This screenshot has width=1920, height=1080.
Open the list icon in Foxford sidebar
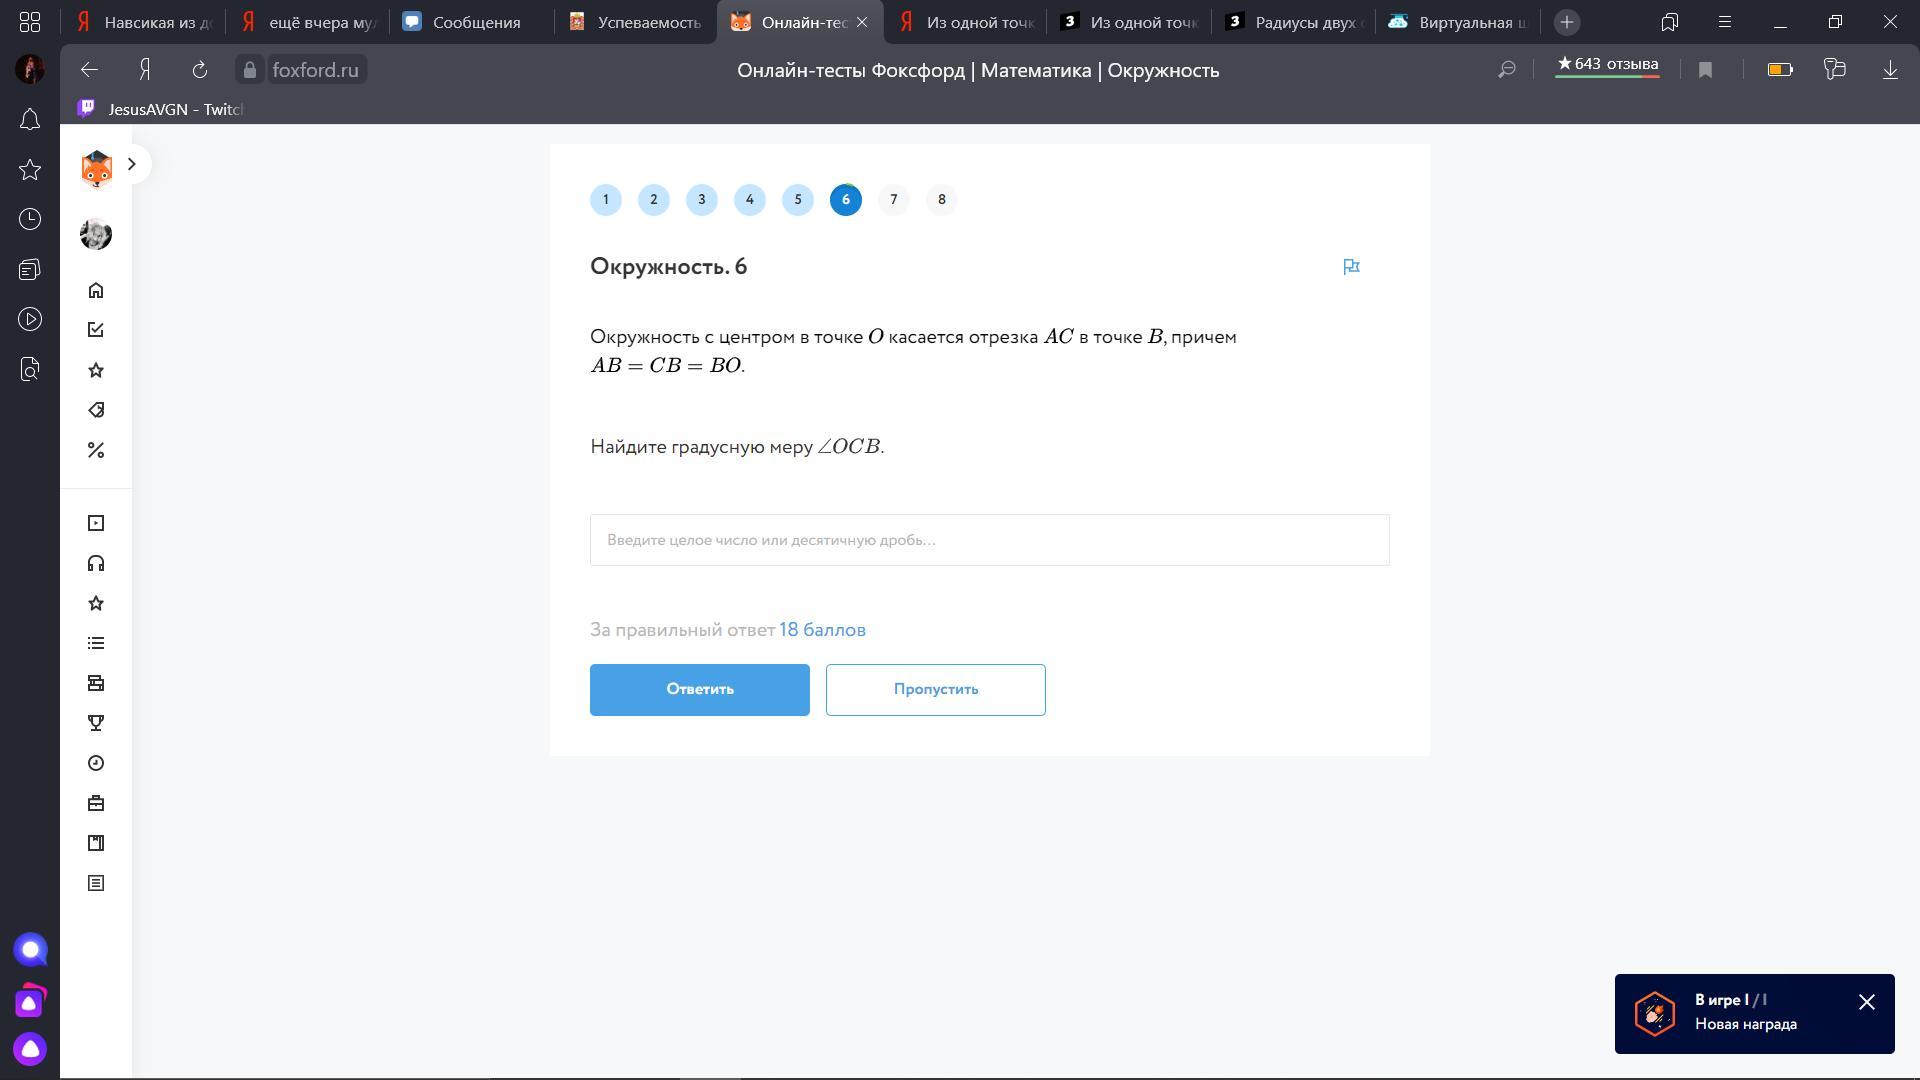click(x=96, y=643)
